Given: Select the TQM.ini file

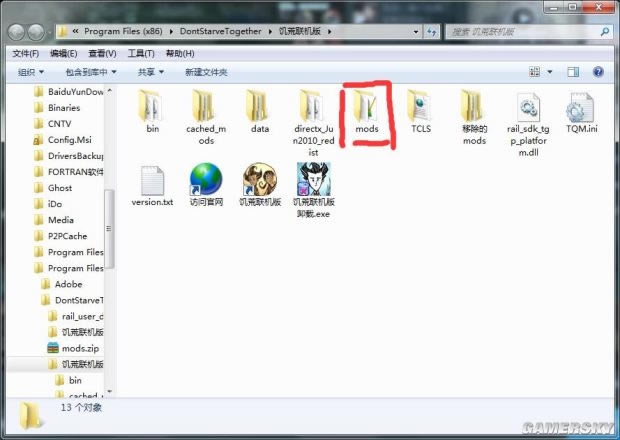Looking at the screenshot, I should pyautogui.click(x=581, y=111).
